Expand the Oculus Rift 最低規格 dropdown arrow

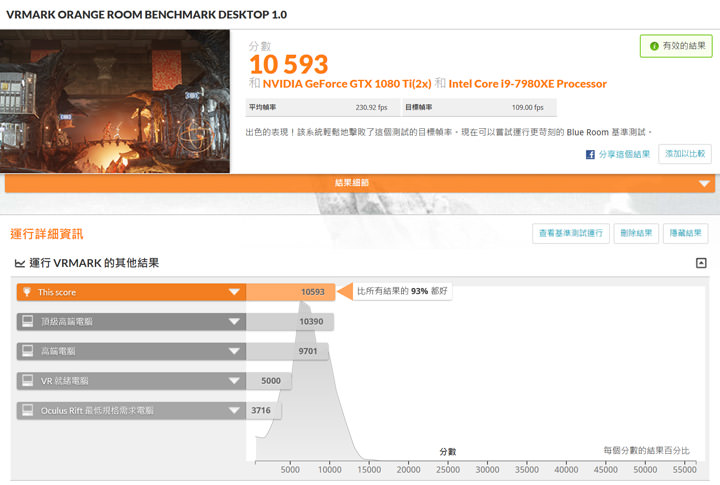tap(234, 410)
